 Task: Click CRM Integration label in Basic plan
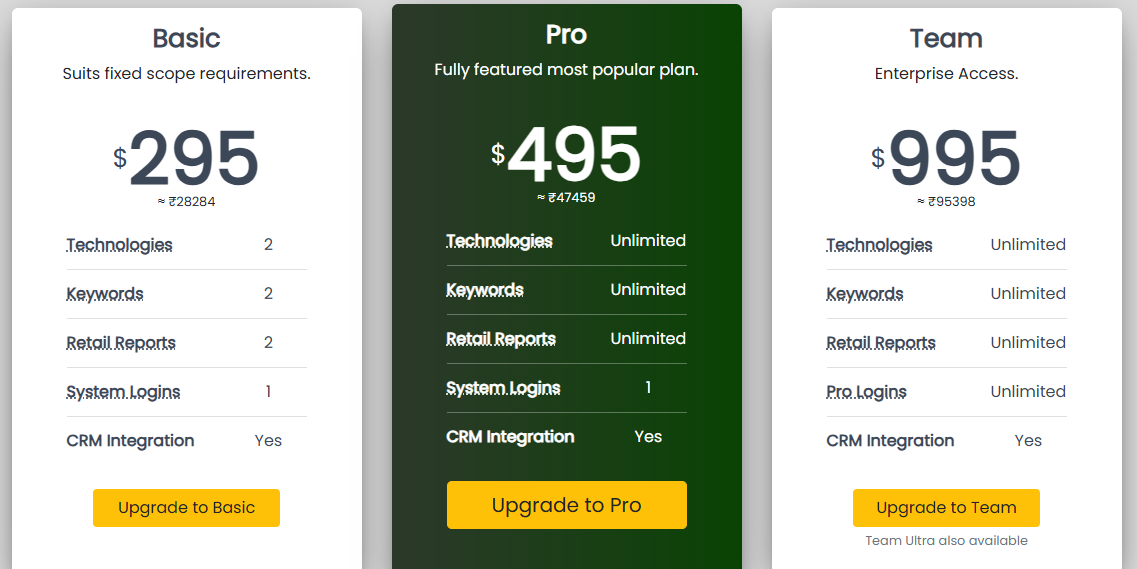(131, 441)
